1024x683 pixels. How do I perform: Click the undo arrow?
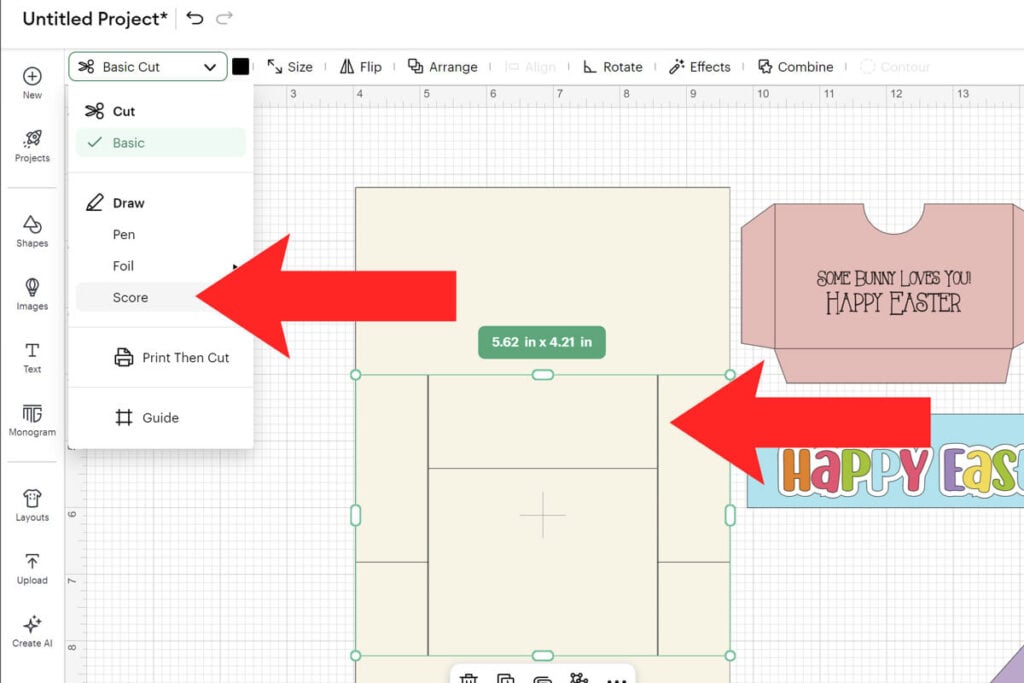(x=195, y=18)
